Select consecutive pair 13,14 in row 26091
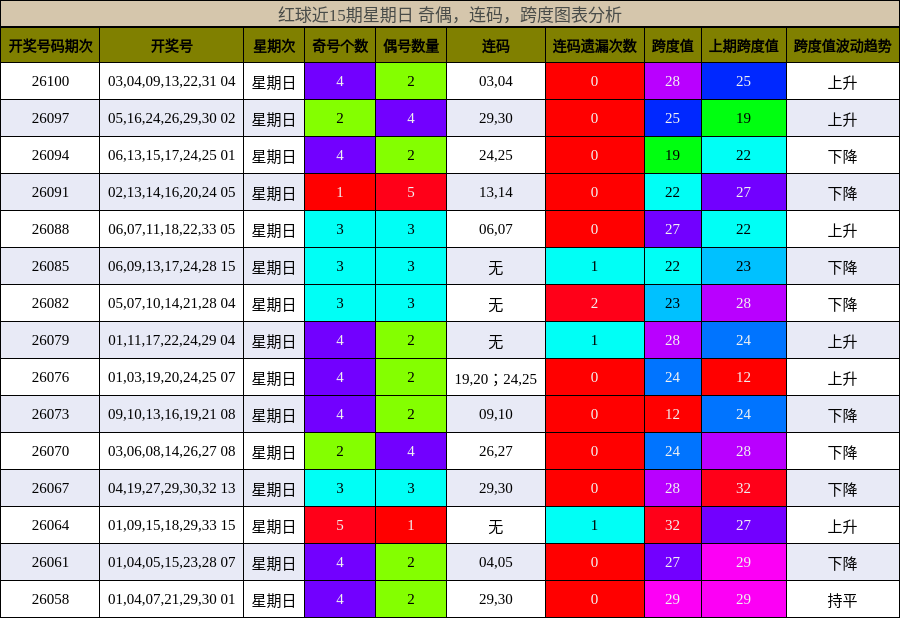This screenshot has width=900, height=618. point(496,192)
